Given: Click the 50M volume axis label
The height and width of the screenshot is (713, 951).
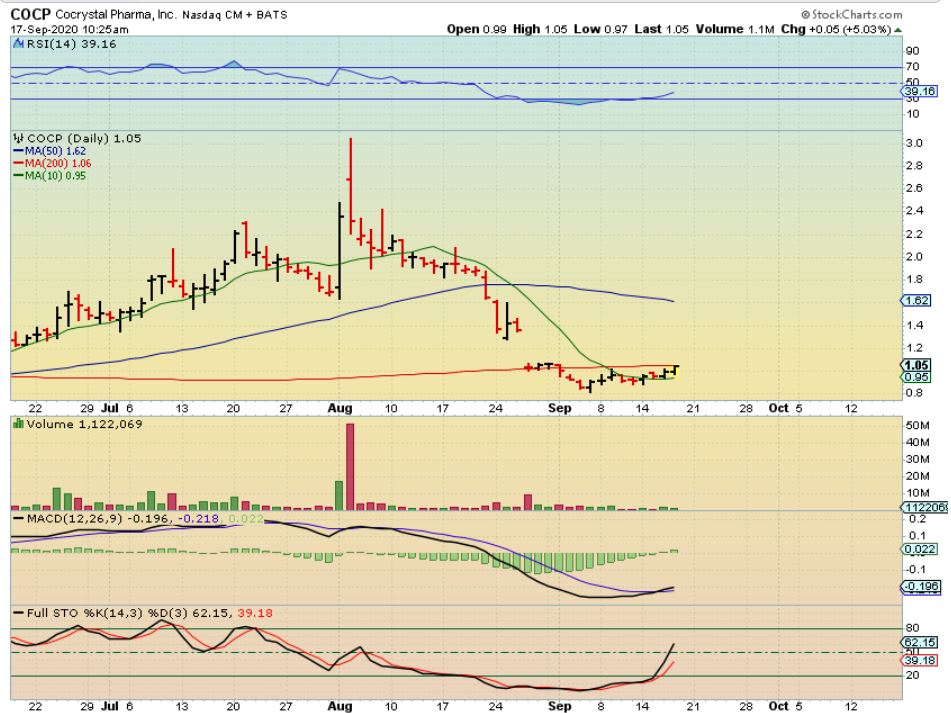Looking at the screenshot, I should click(918, 426).
